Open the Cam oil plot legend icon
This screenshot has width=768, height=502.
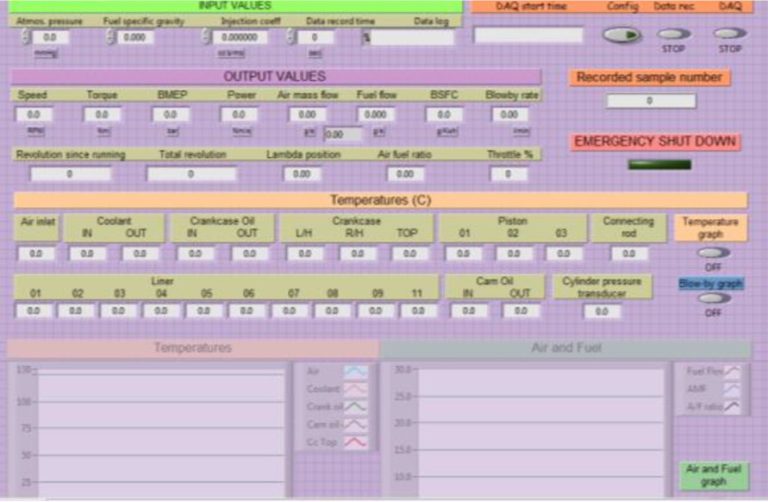[x=355, y=425]
